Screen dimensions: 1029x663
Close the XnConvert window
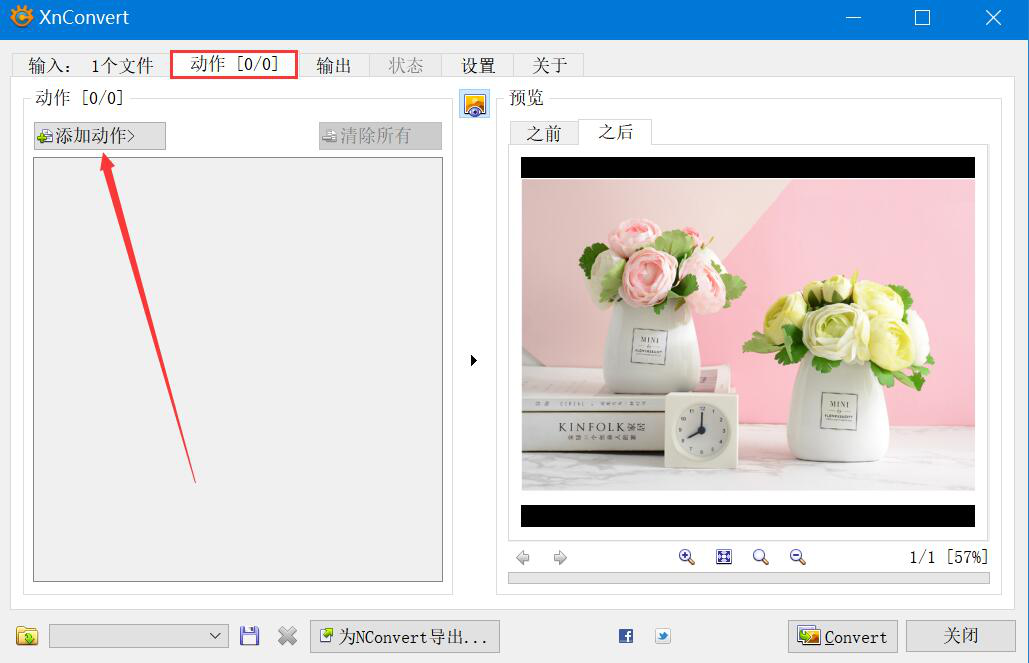coord(994,18)
